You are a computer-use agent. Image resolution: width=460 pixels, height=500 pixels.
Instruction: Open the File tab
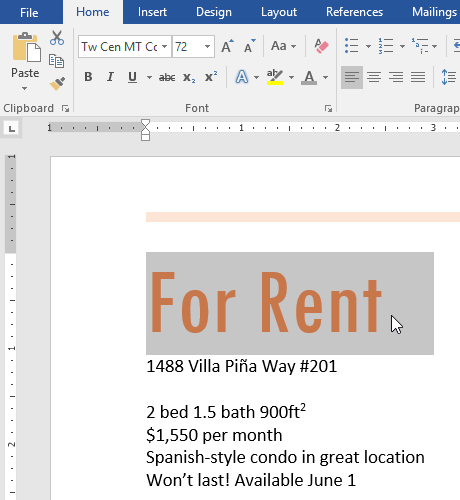[x=29, y=12]
